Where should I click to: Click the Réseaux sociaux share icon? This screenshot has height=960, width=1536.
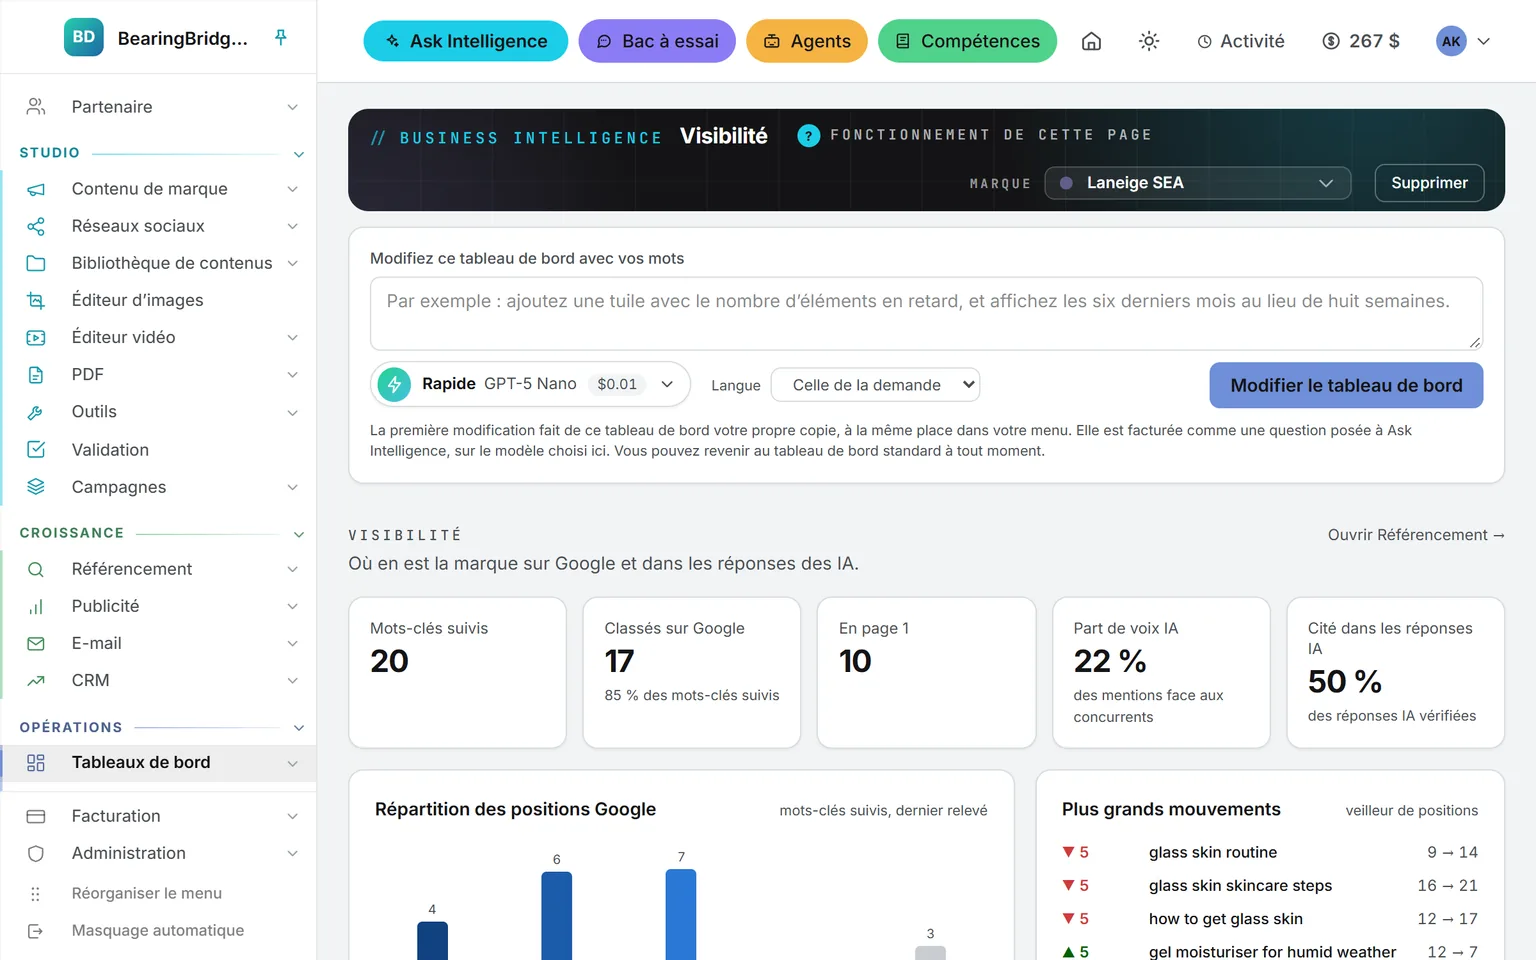point(36,226)
